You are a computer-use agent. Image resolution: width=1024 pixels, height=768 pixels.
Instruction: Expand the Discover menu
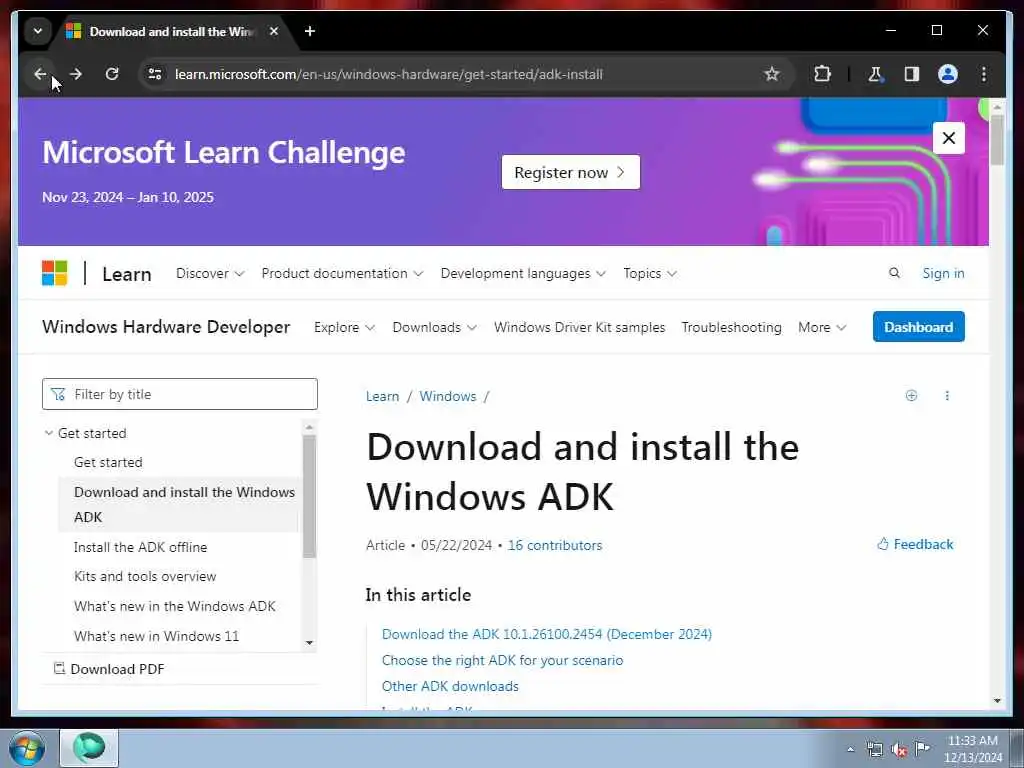pyautogui.click(x=210, y=274)
